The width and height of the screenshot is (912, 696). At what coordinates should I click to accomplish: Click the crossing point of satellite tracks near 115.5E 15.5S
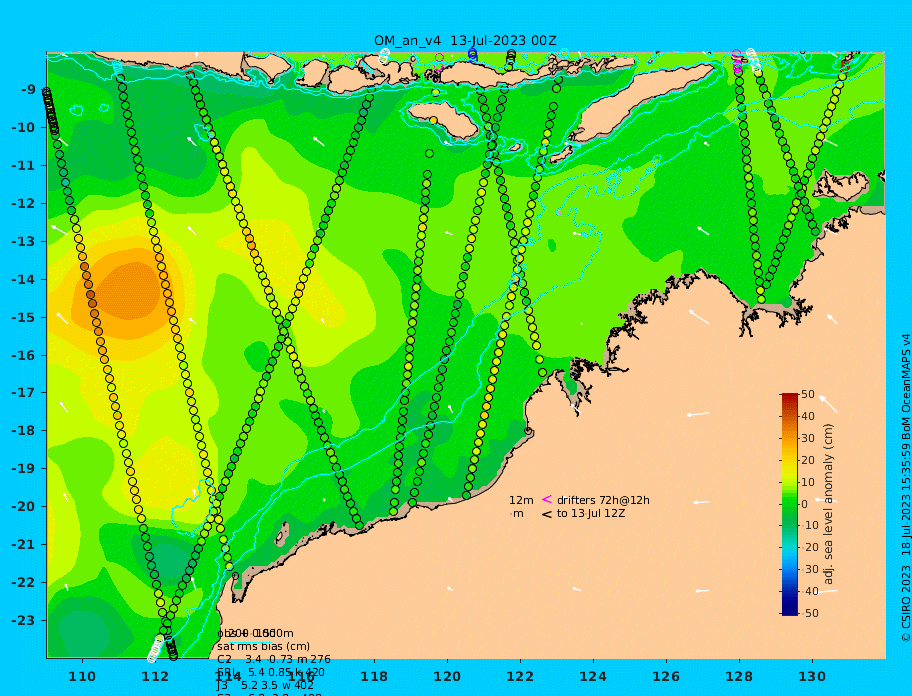click(x=284, y=327)
